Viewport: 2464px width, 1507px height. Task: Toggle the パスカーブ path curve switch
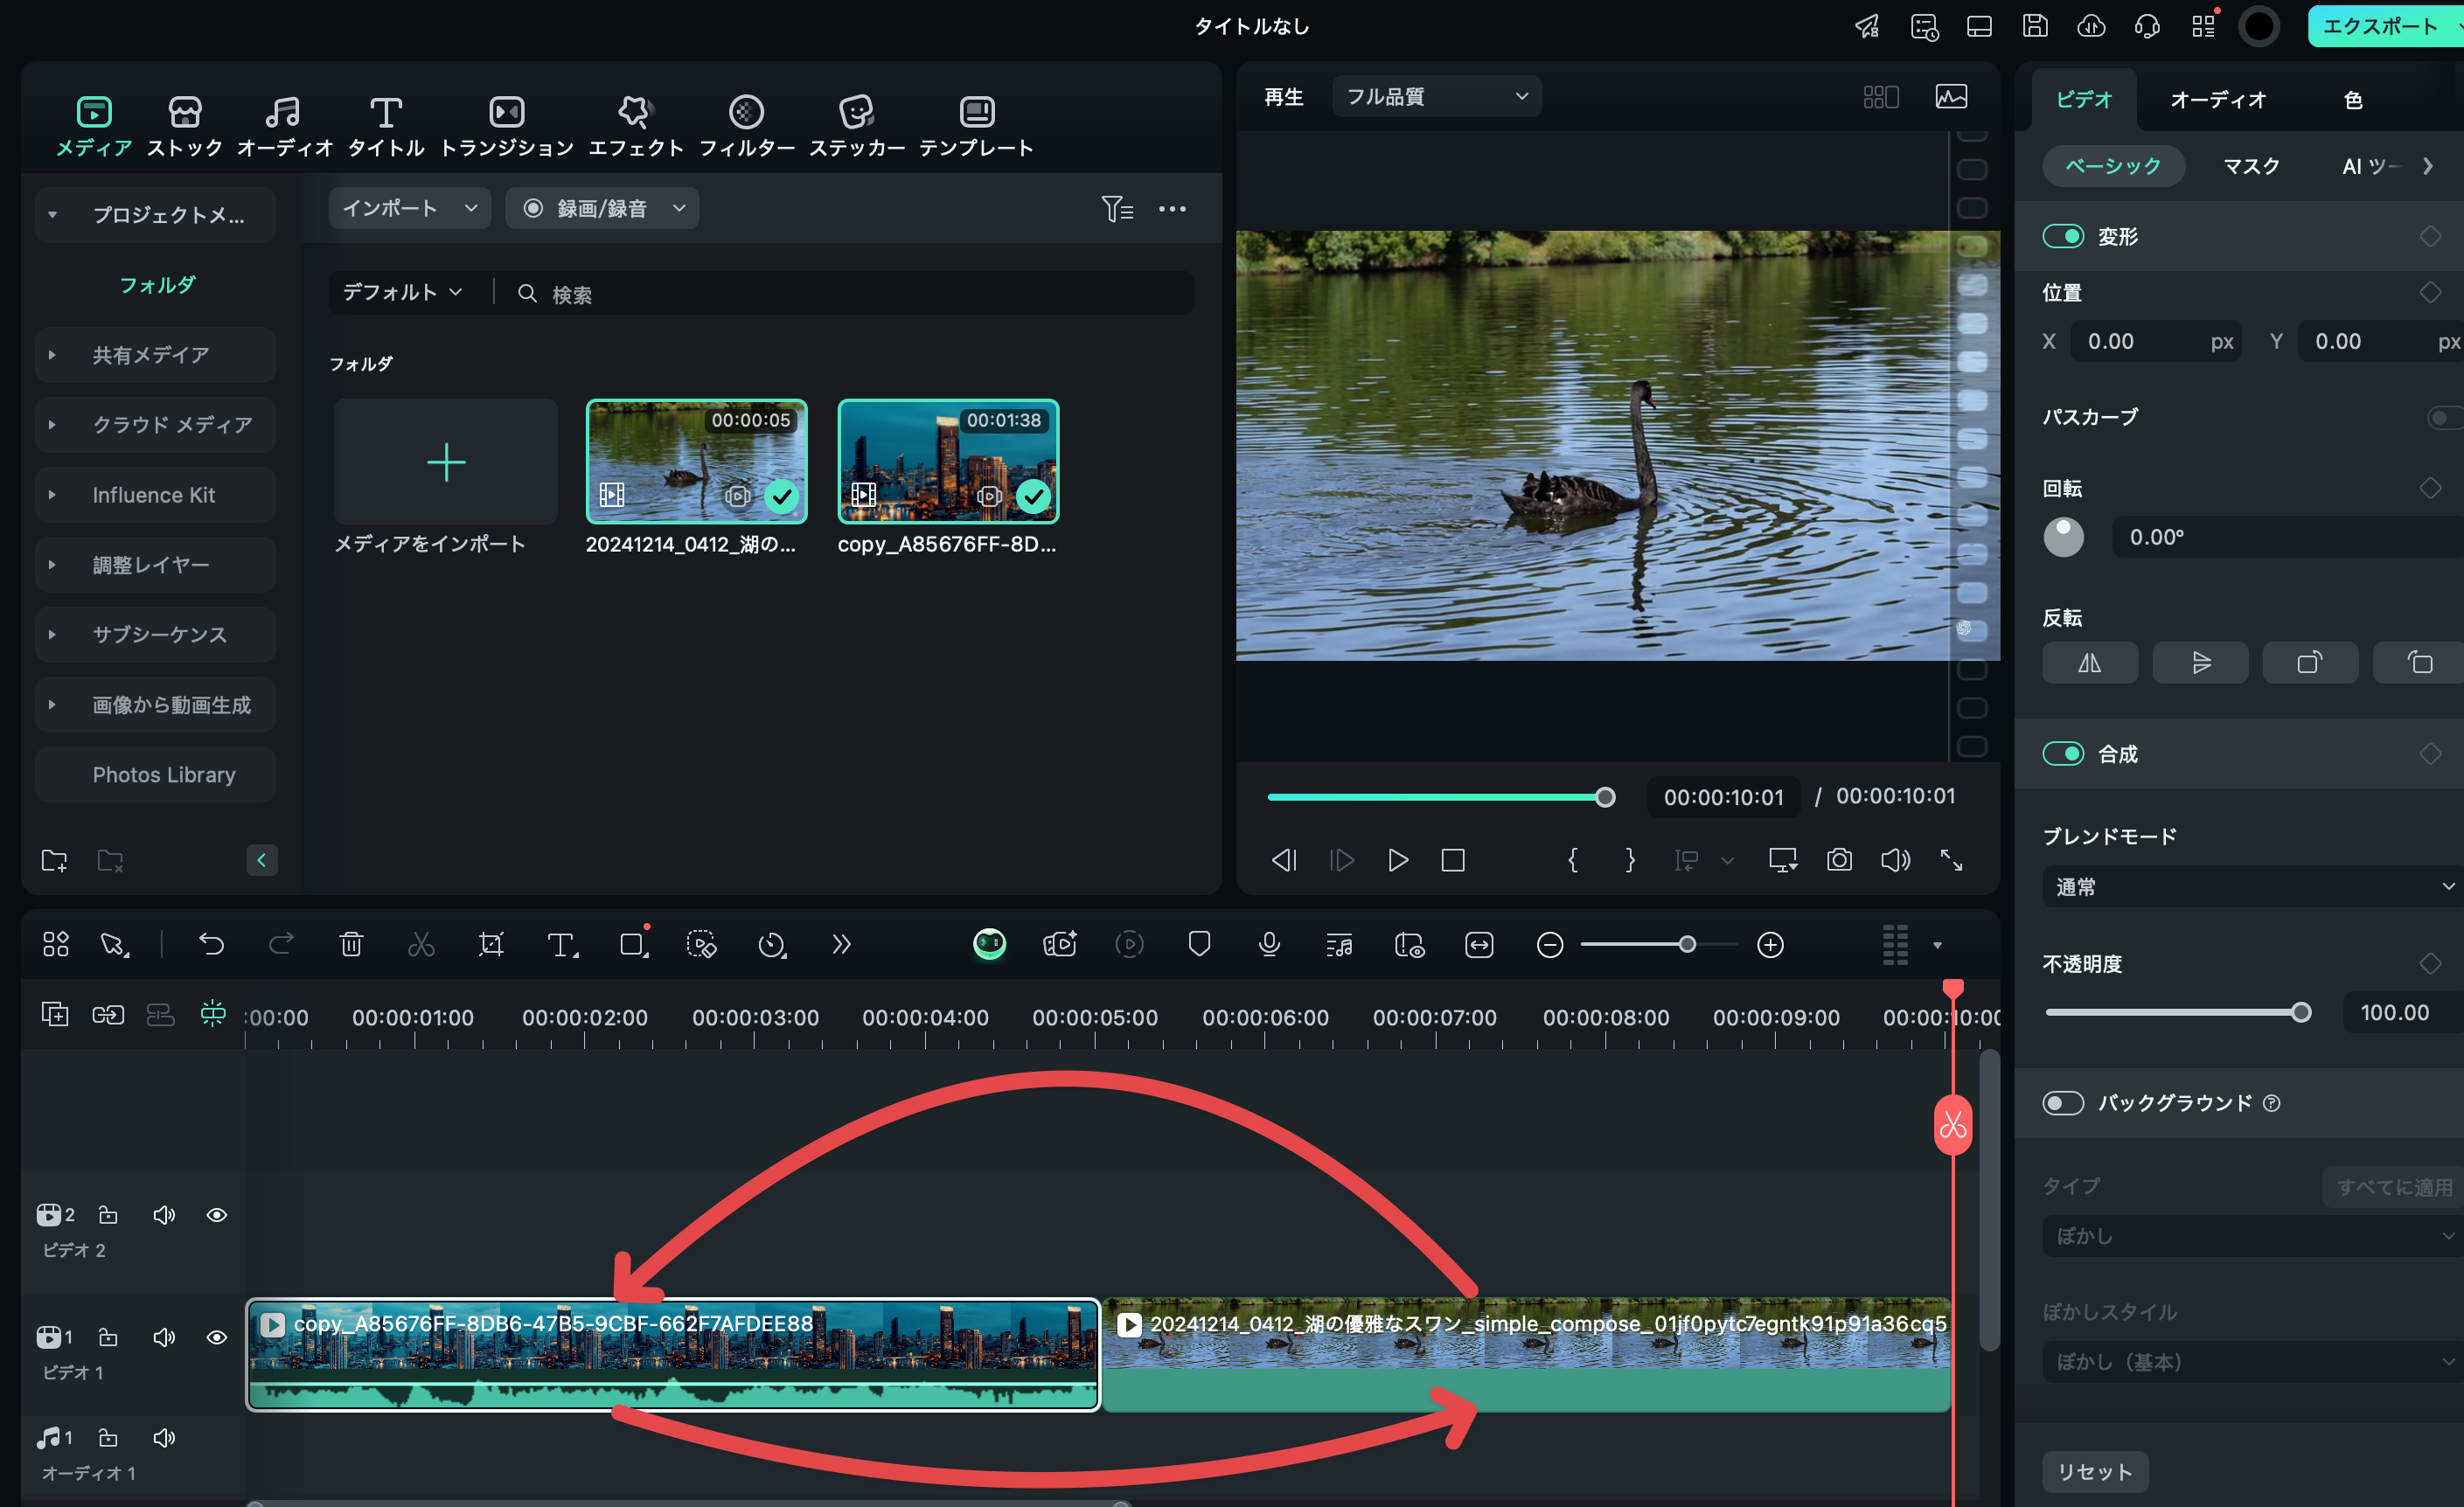(2446, 417)
